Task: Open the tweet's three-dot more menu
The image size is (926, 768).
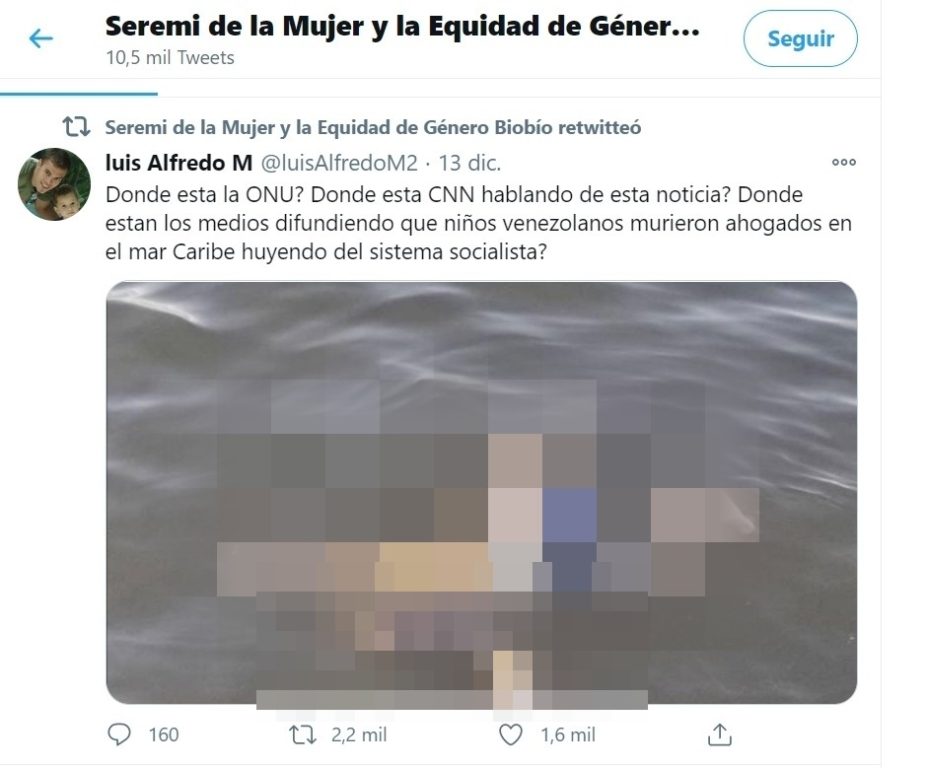Action: pyautogui.click(x=843, y=162)
